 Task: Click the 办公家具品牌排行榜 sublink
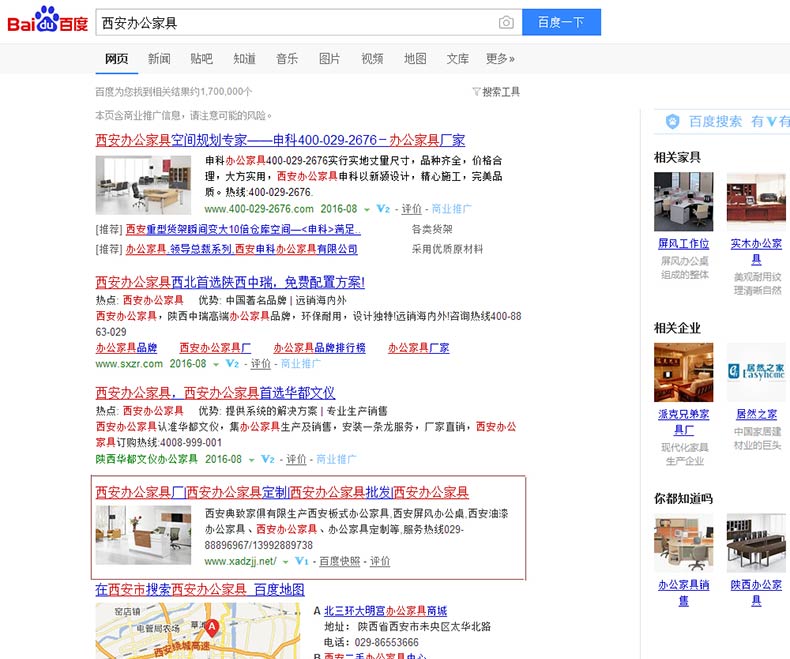[319, 348]
